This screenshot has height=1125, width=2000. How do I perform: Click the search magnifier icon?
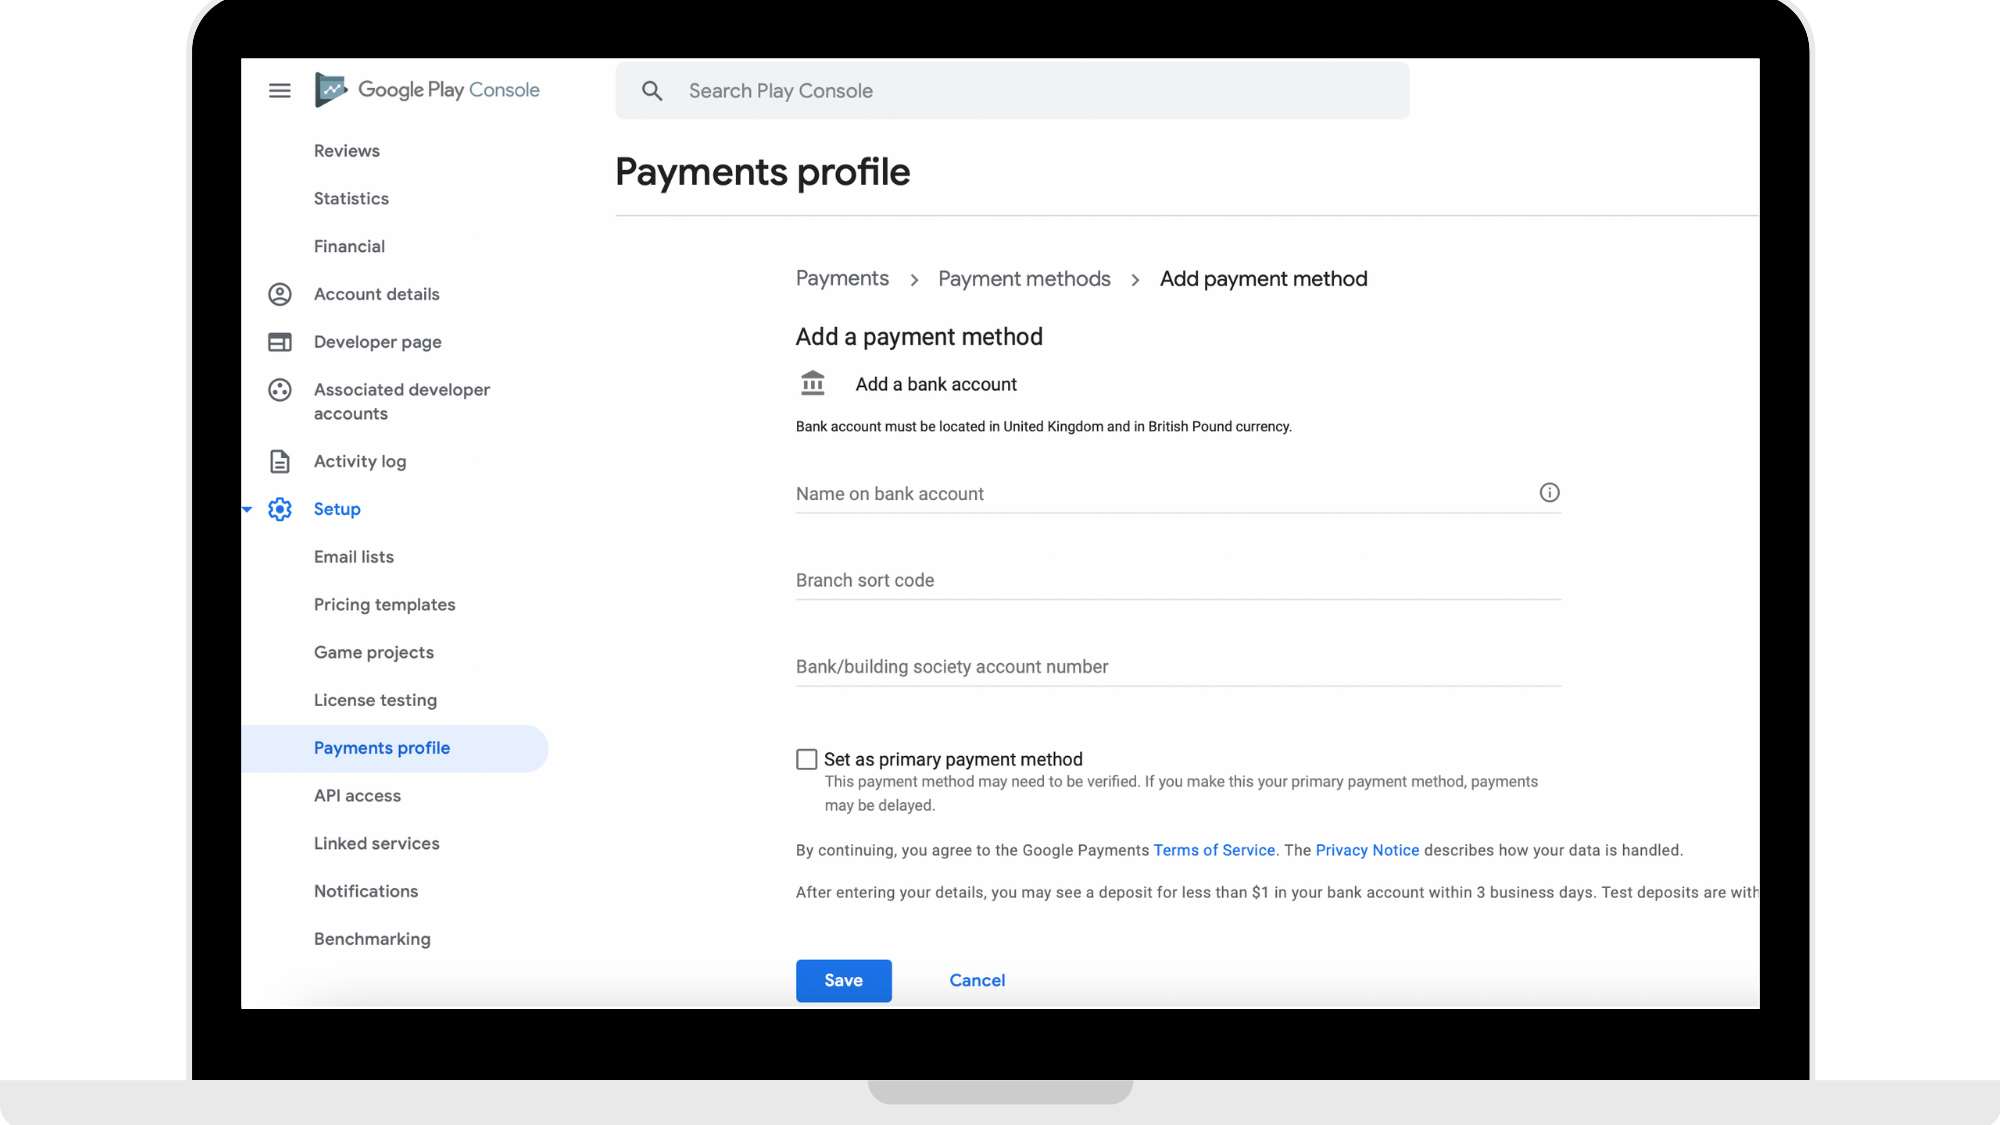click(x=652, y=91)
